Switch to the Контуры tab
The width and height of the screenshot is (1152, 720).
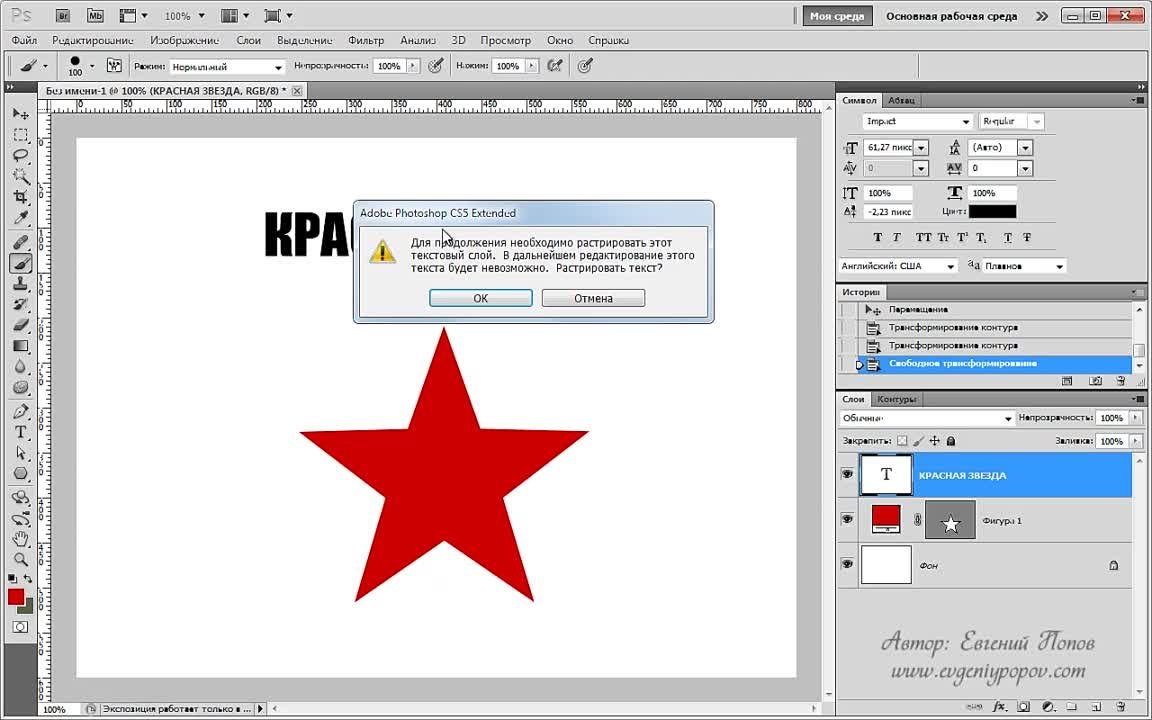(x=897, y=399)
